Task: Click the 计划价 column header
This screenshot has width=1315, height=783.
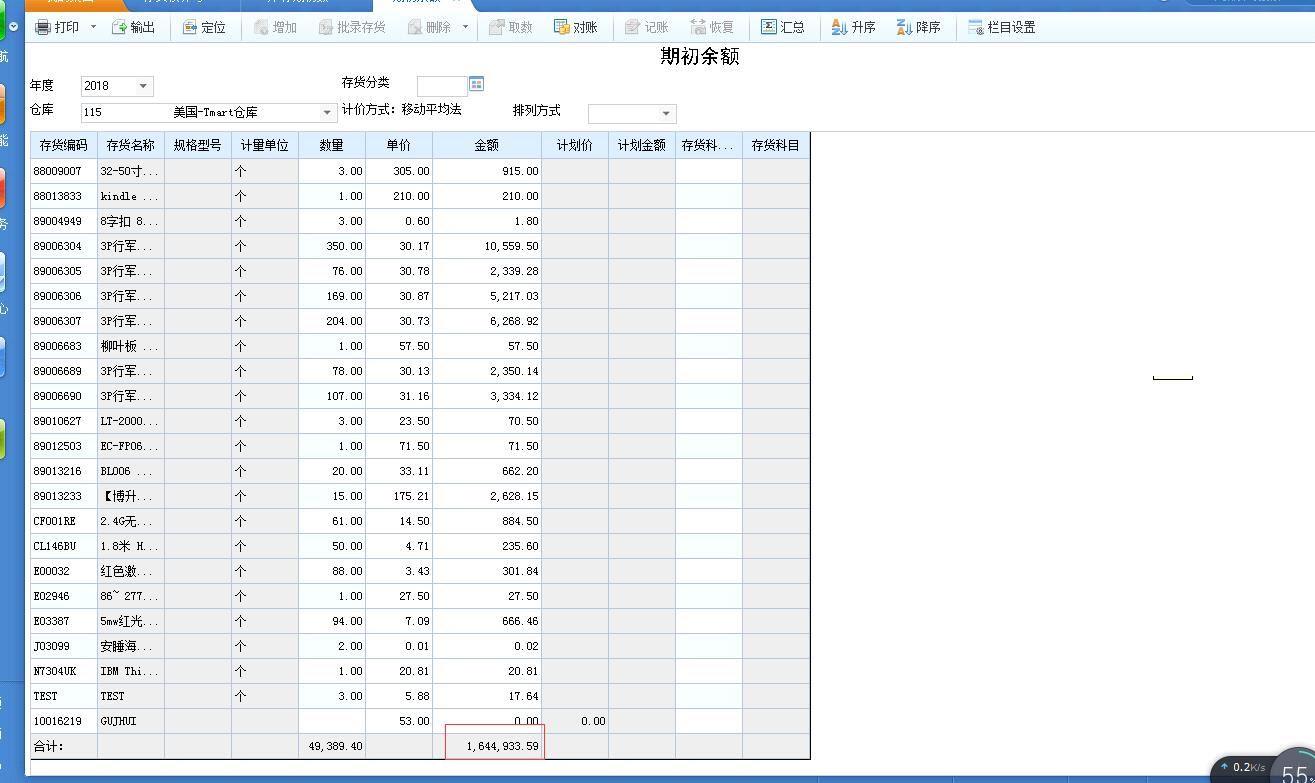Action: [575, 145]
